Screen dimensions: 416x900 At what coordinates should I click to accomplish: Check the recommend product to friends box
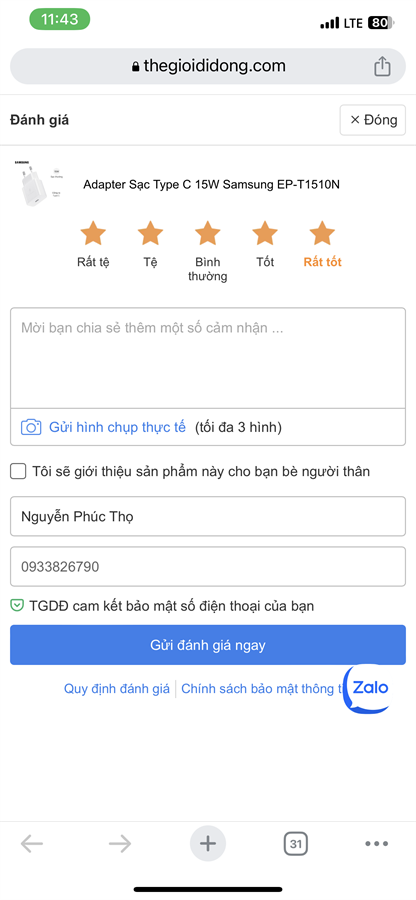tap(18, 472)
